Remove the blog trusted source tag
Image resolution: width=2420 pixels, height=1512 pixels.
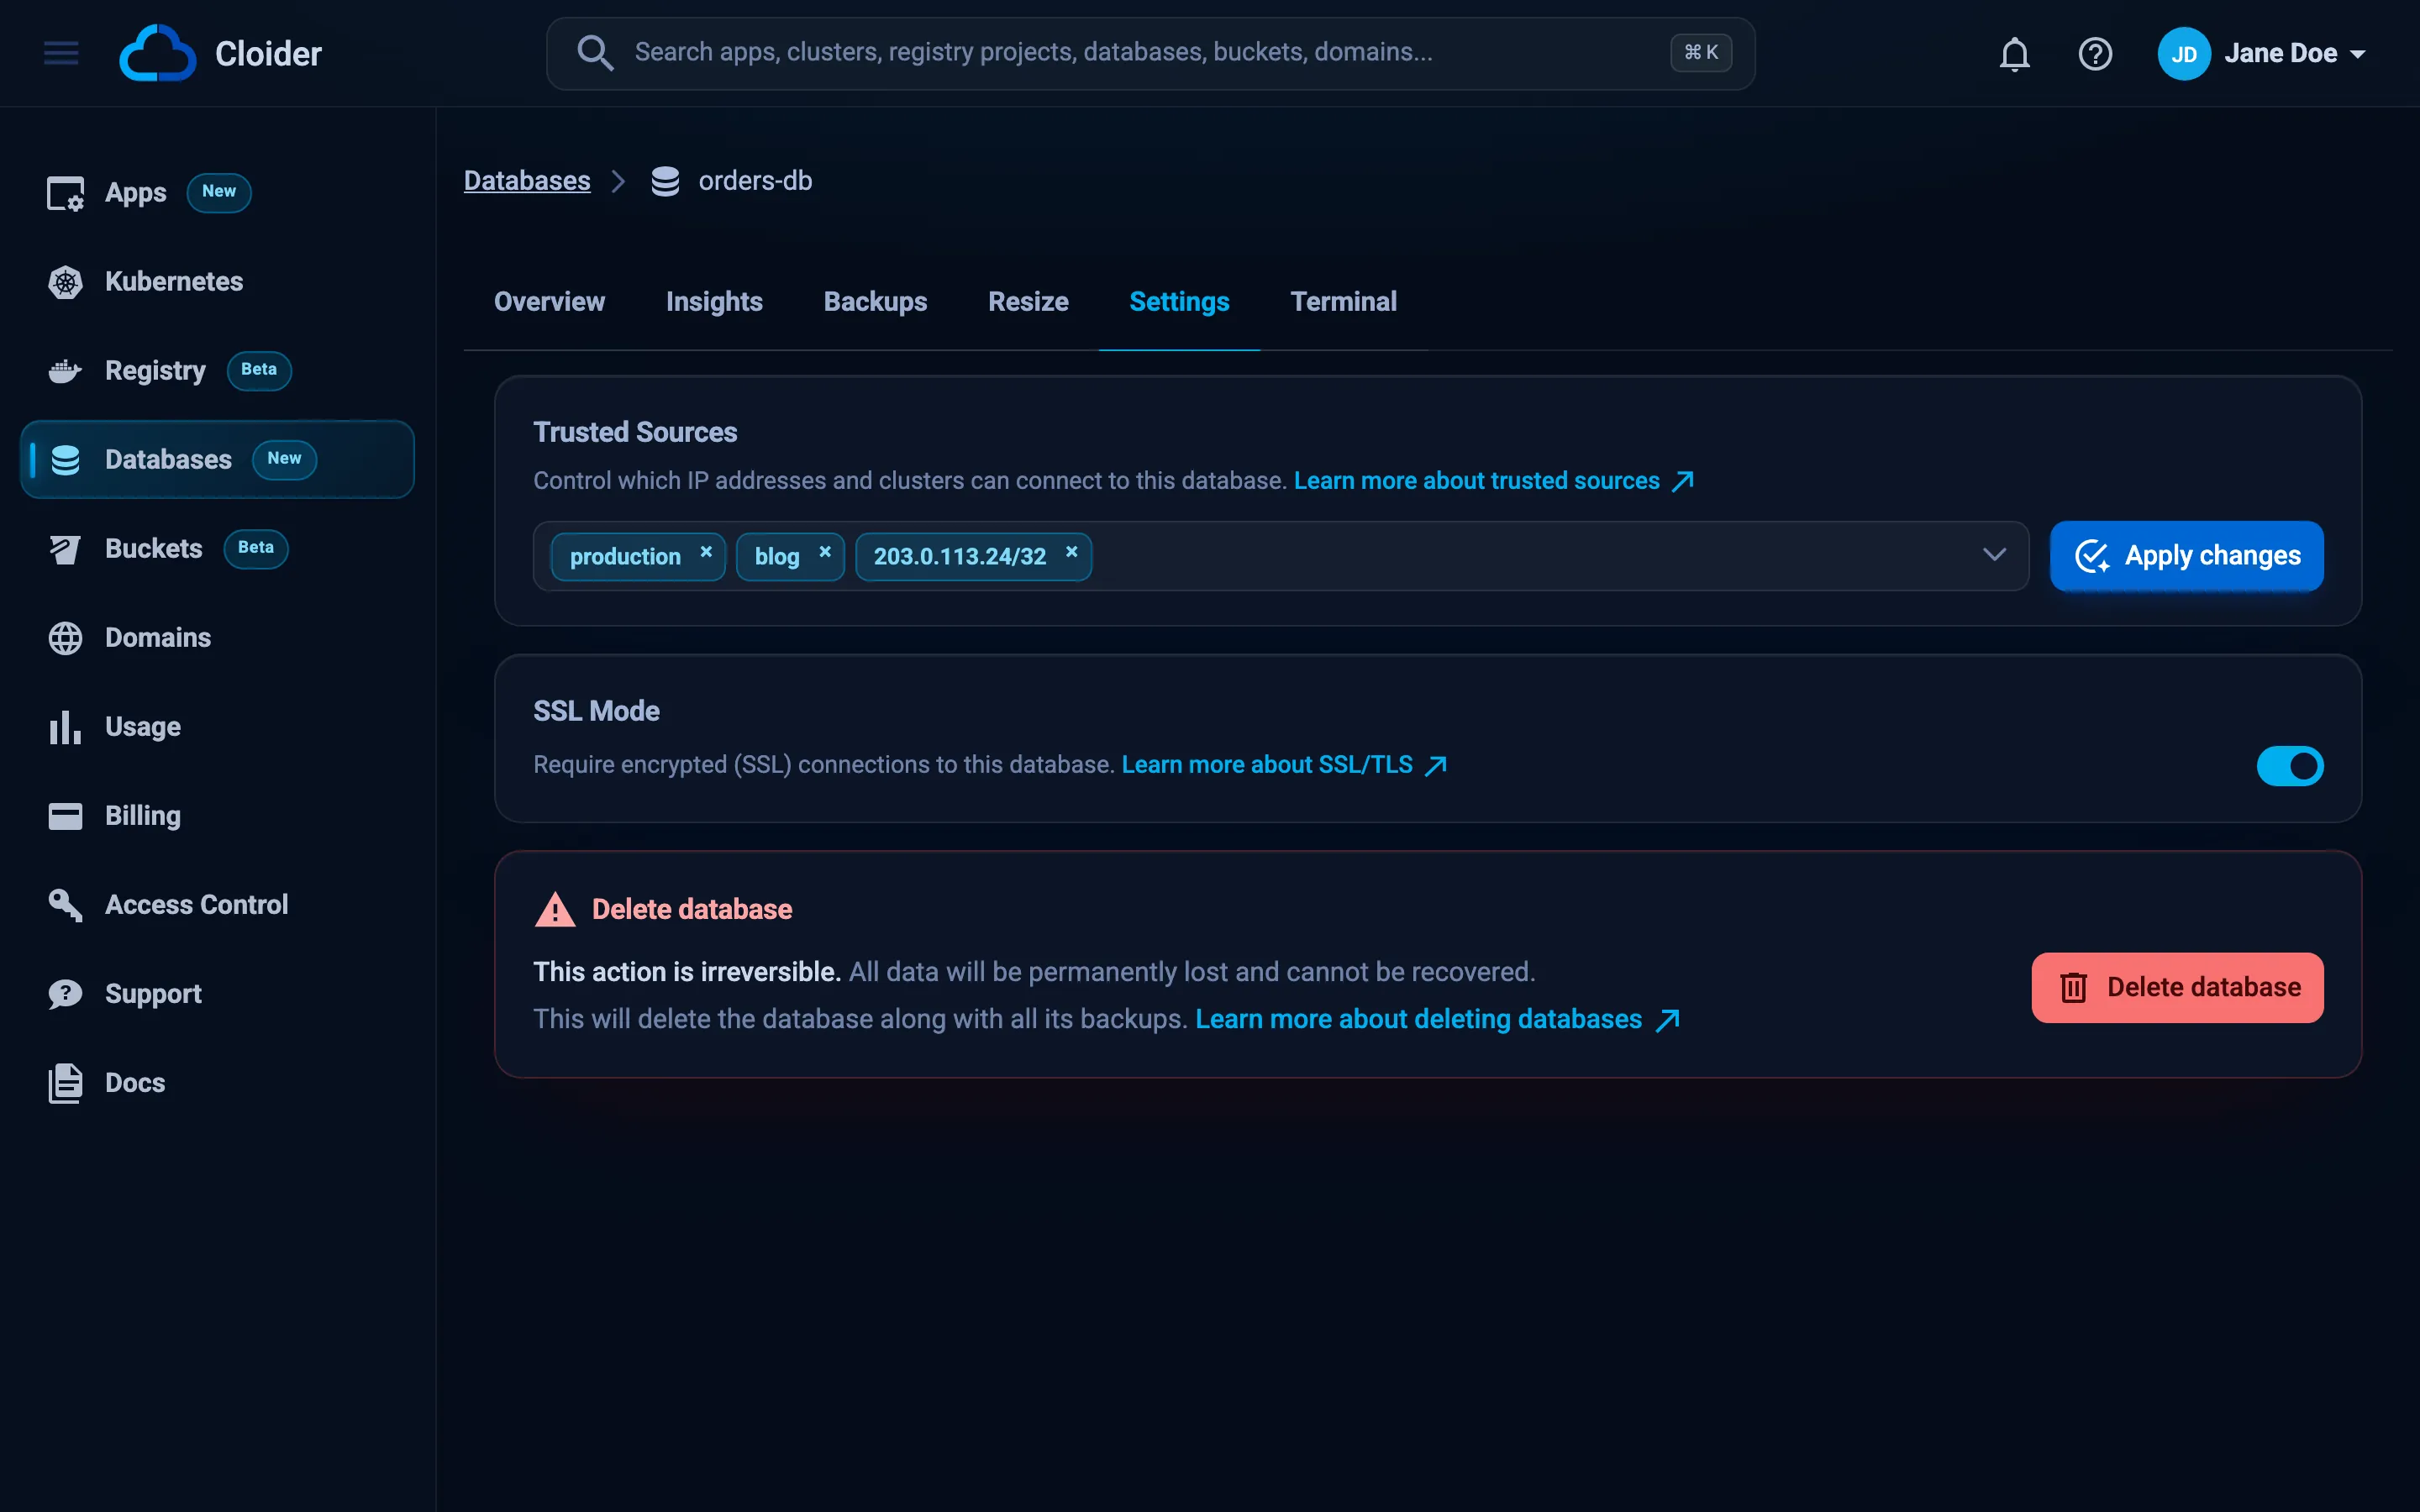(x=825, y=552)
